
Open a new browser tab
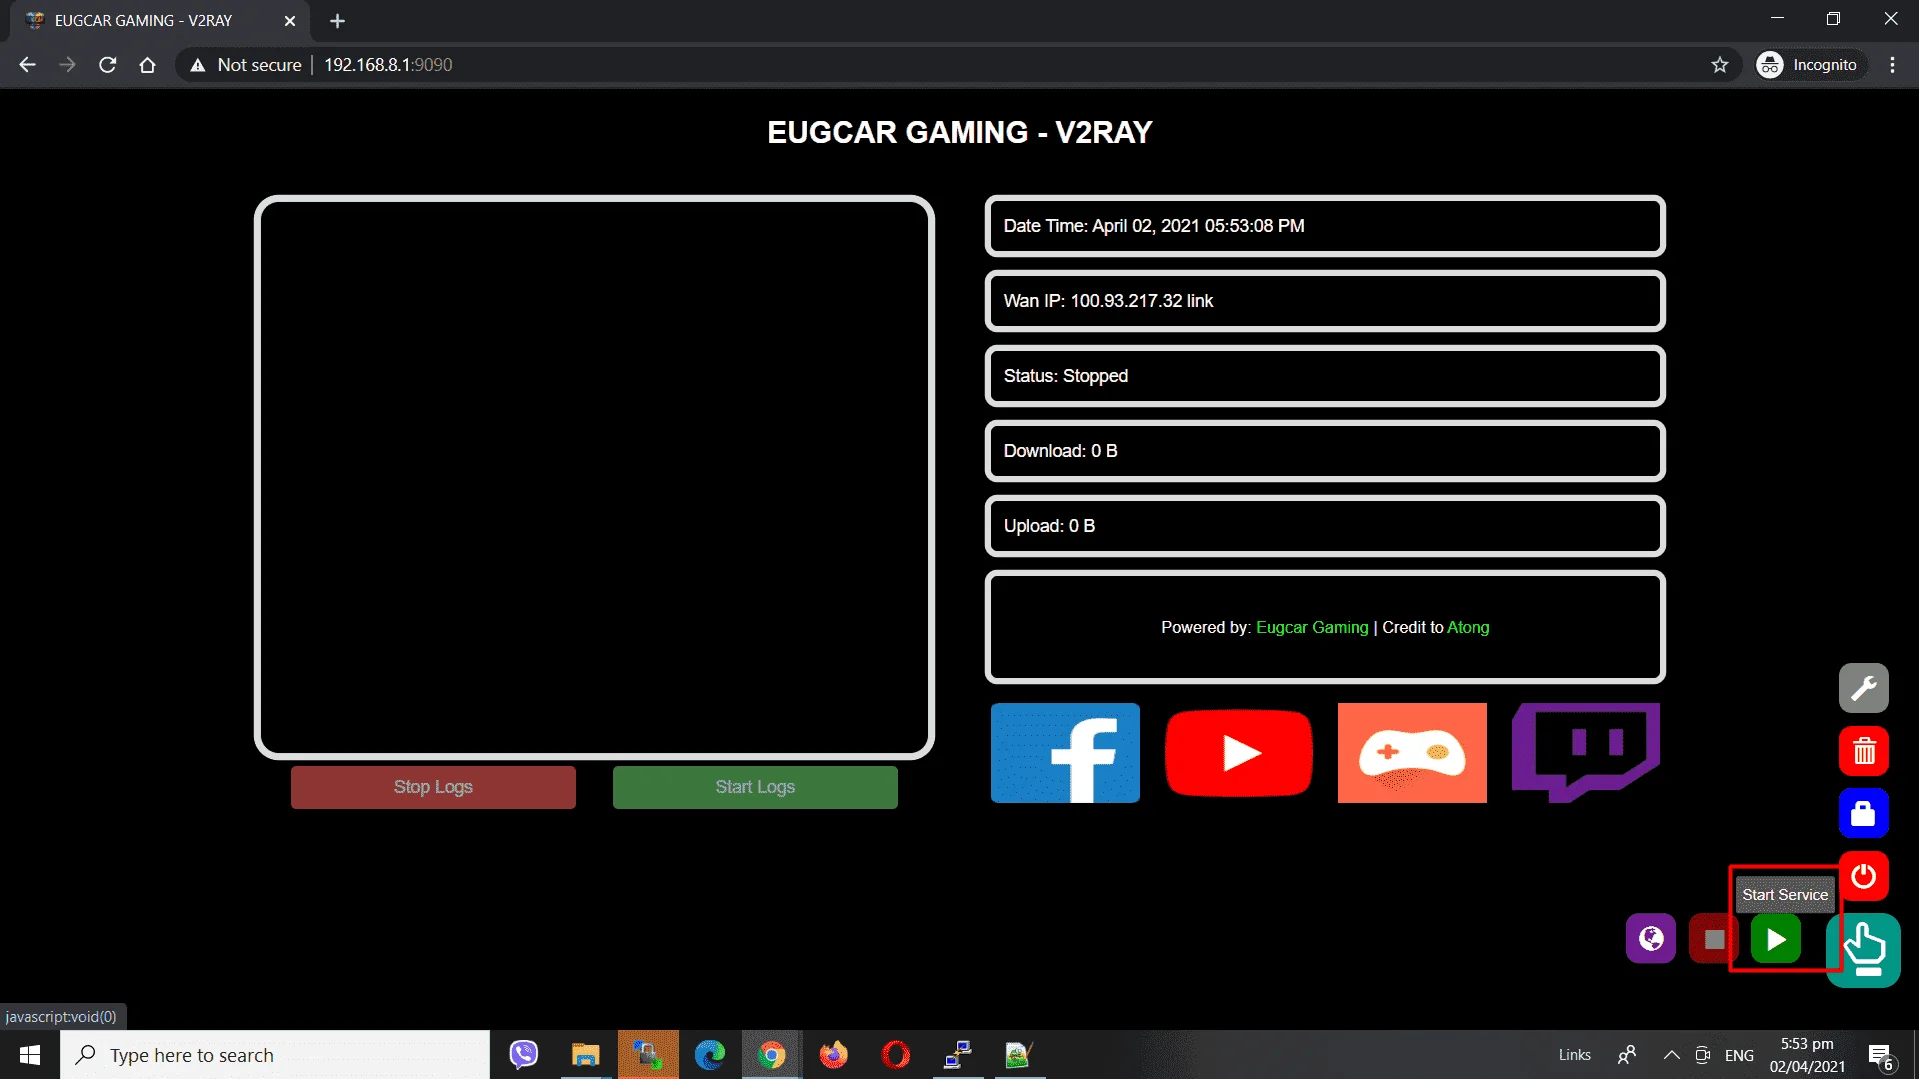pyautogui.click(x=337, y=20)
